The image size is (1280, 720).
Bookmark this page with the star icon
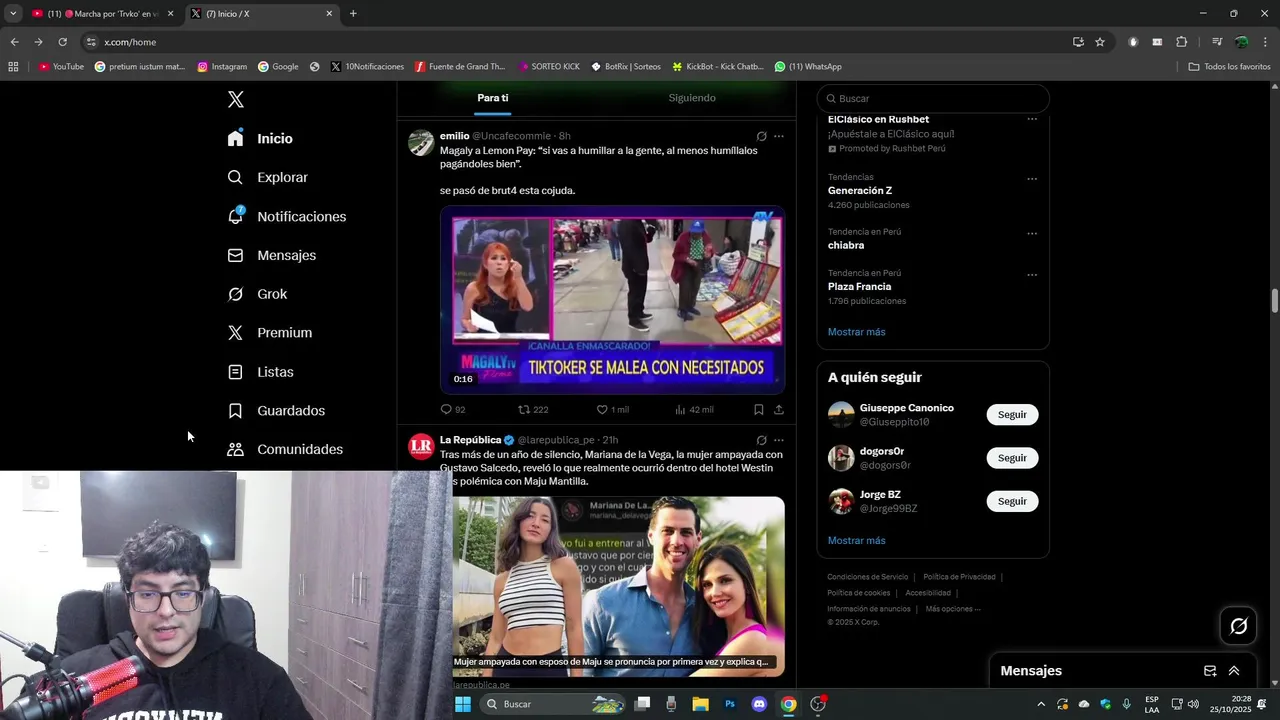(1100, 42)
